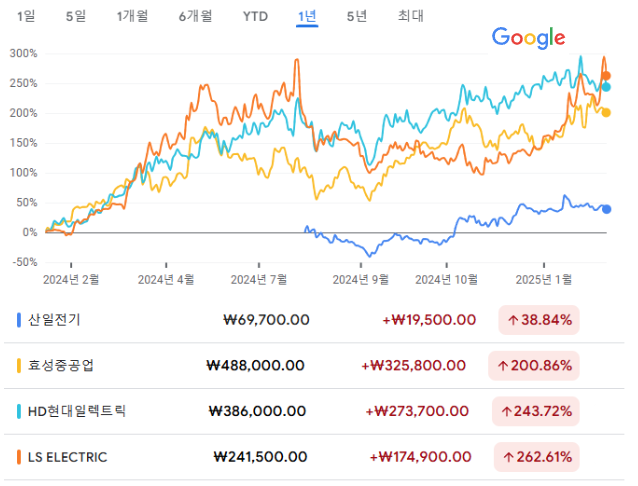Viewport: 638px width, 486px height.
Task: Click the 2024년 2월 axis label
Action: pos(71,280)
